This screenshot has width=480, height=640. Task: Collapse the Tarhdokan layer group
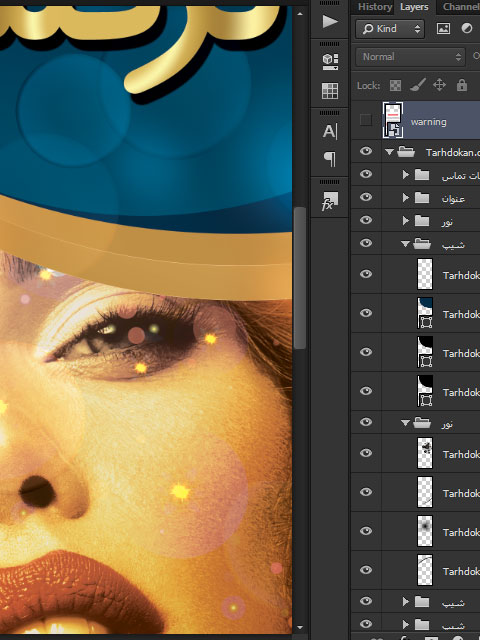[389, 152]
